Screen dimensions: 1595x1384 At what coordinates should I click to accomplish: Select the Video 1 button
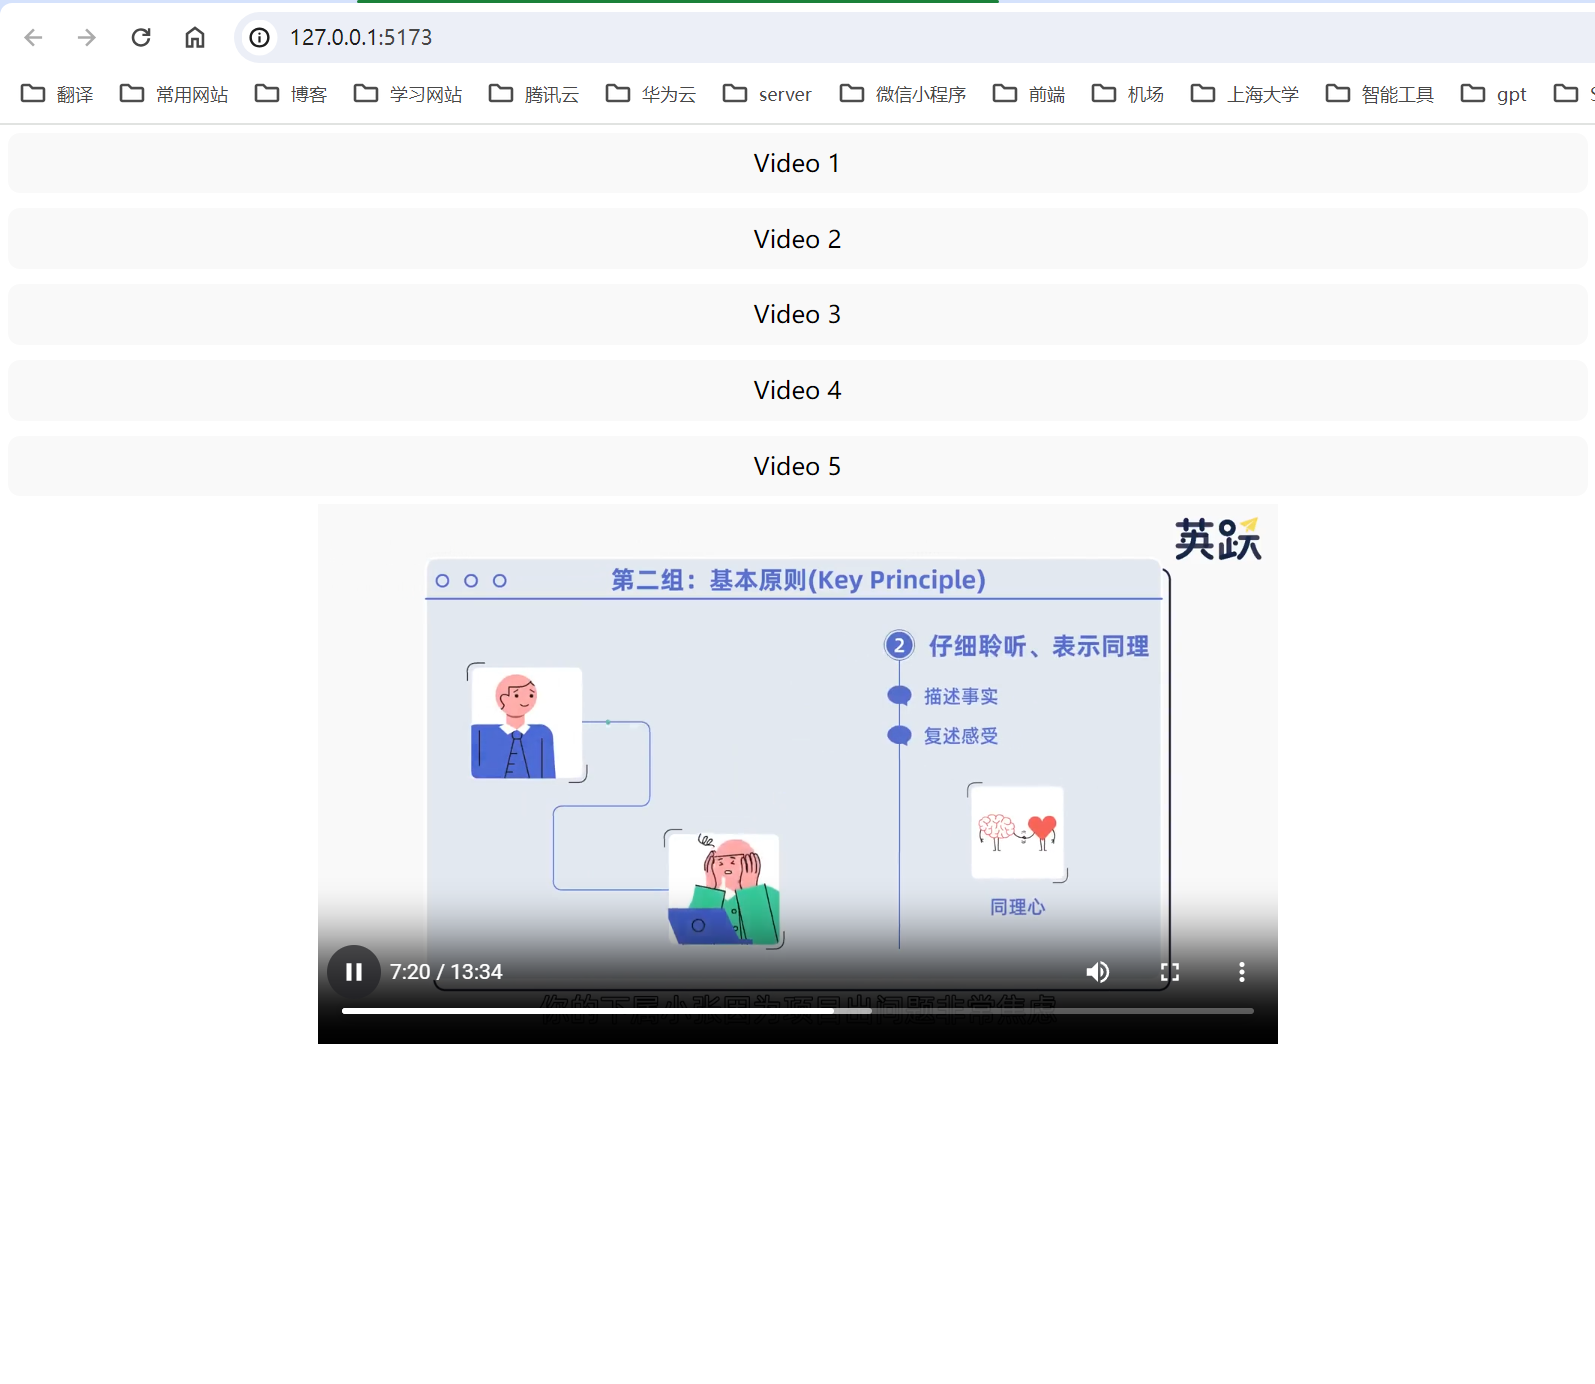pyautogui.click(x=797, y=163)
